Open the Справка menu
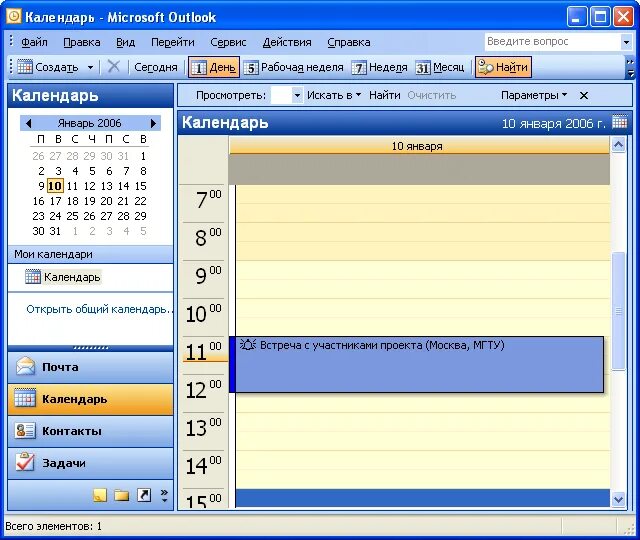Screen dimensions: 640x540 (x=349, y=42)
